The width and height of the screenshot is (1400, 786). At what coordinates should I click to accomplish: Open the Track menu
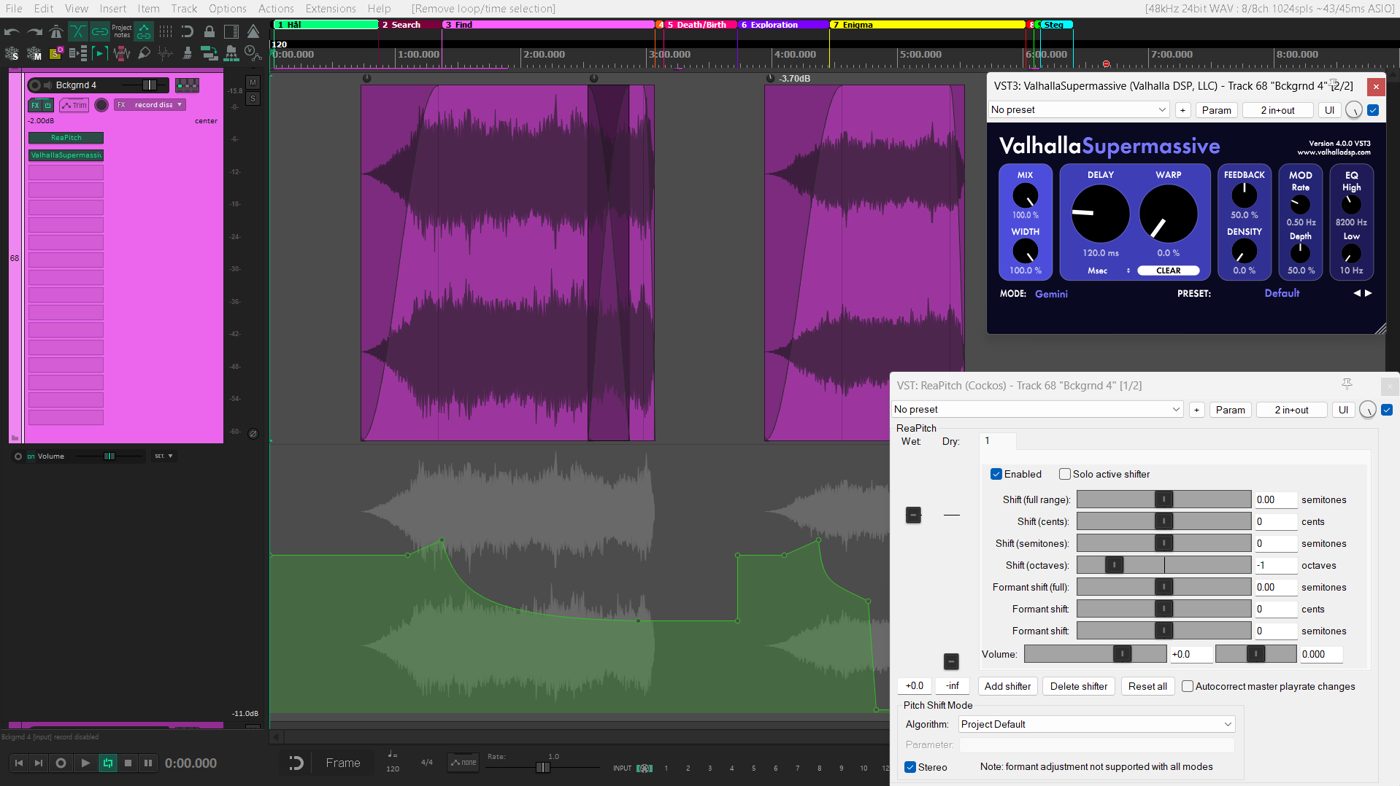pos(184,8)
